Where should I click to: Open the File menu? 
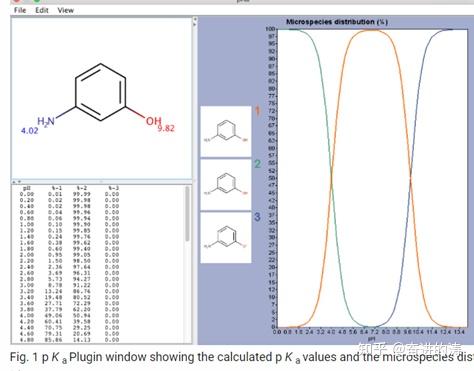point(20,10)
